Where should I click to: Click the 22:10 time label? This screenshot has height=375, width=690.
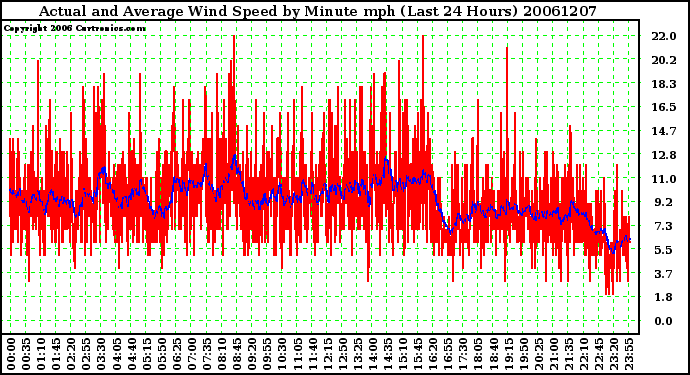tap(583, 354)
